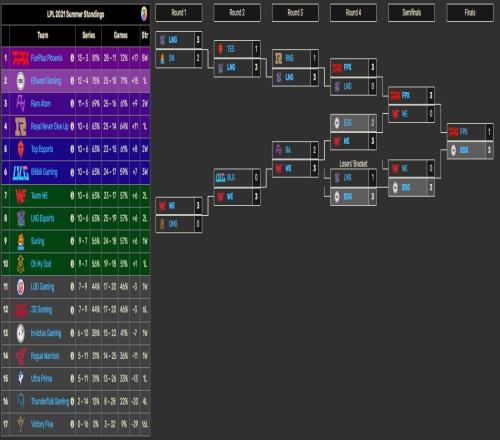Click the Invictus Gaming logo in standings

click(x=21, y=333)
